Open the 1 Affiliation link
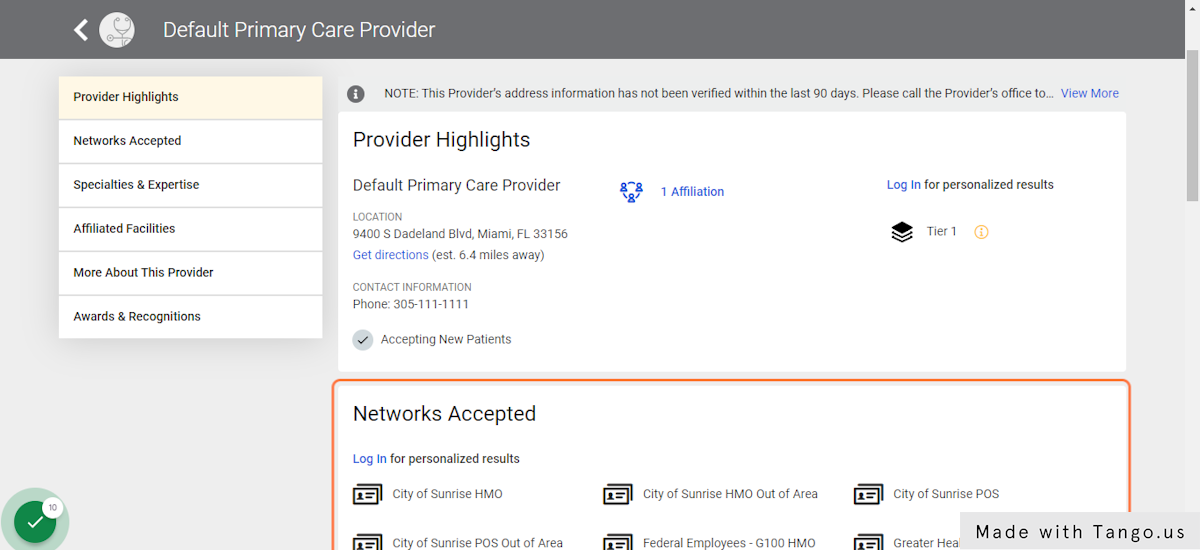 pos(692,192)
